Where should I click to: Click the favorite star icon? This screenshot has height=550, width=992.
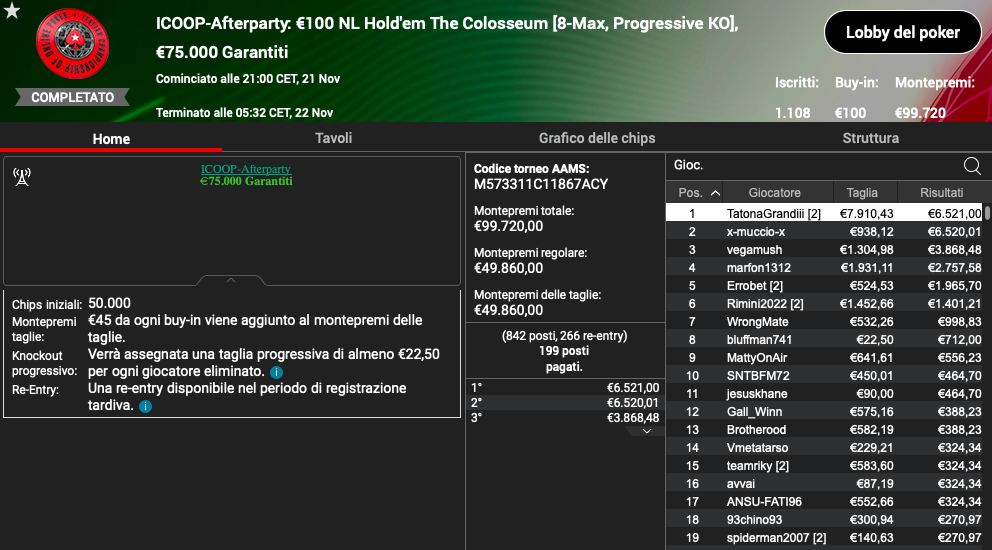tap(11, 11)
